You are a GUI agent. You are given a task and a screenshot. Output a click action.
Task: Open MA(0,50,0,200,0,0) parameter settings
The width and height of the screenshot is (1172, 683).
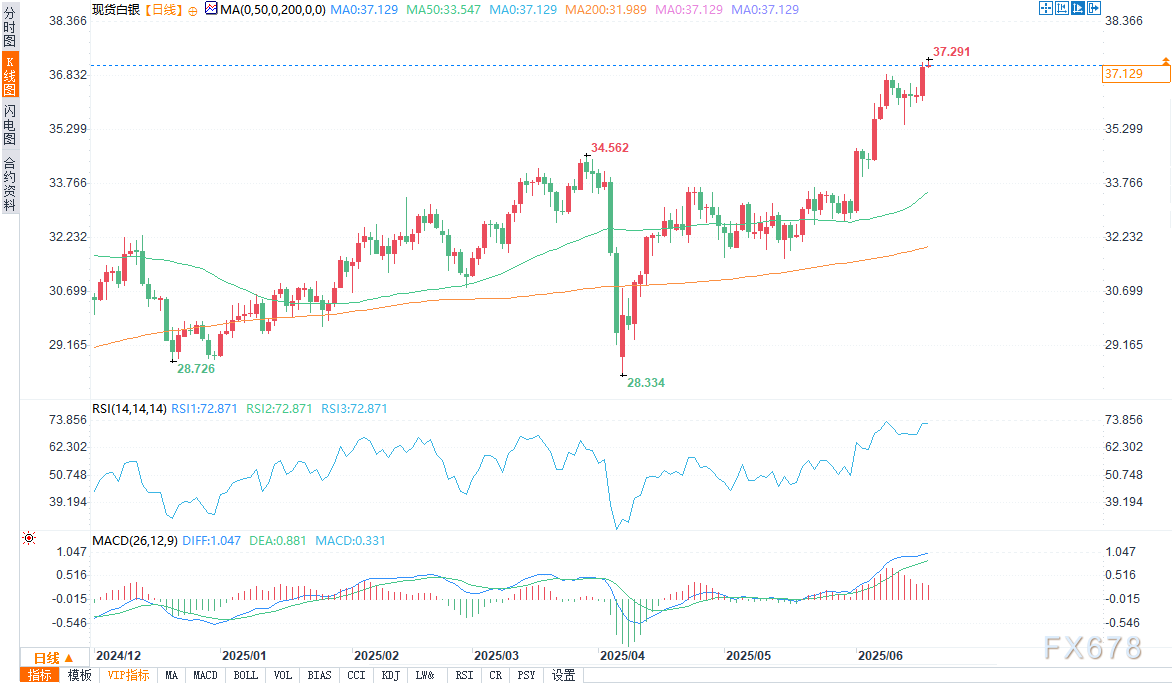coord(272,9)
